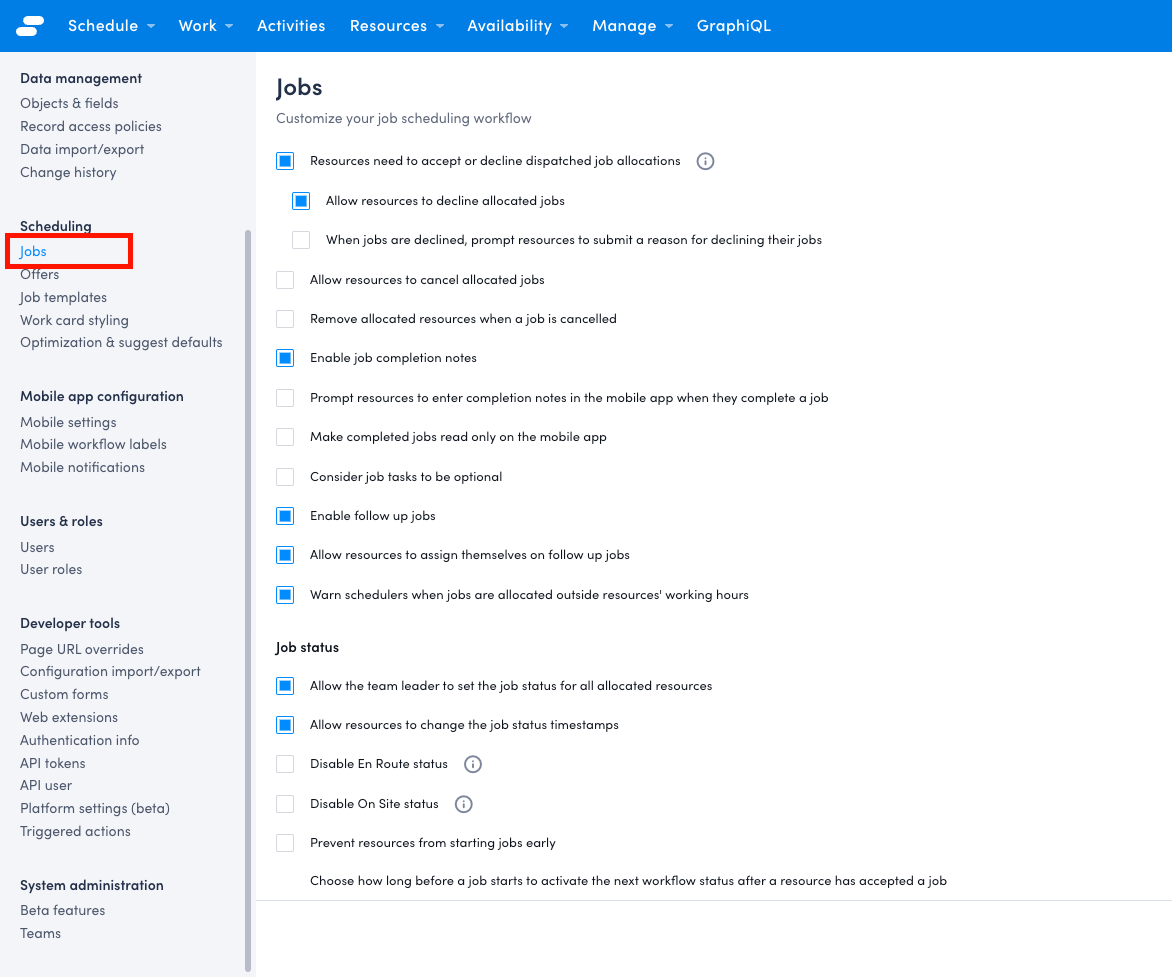Uncheck Enable job completion notes
This screenshot has height=977, width=1172.
pyautogui.click(x=284, y=357)
